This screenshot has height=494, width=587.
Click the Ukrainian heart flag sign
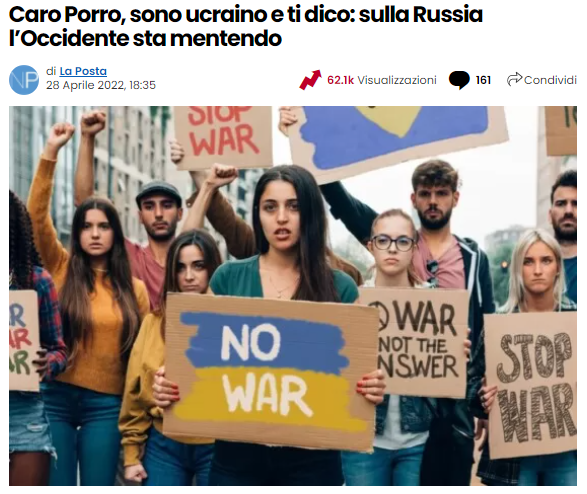click(397, 141)
